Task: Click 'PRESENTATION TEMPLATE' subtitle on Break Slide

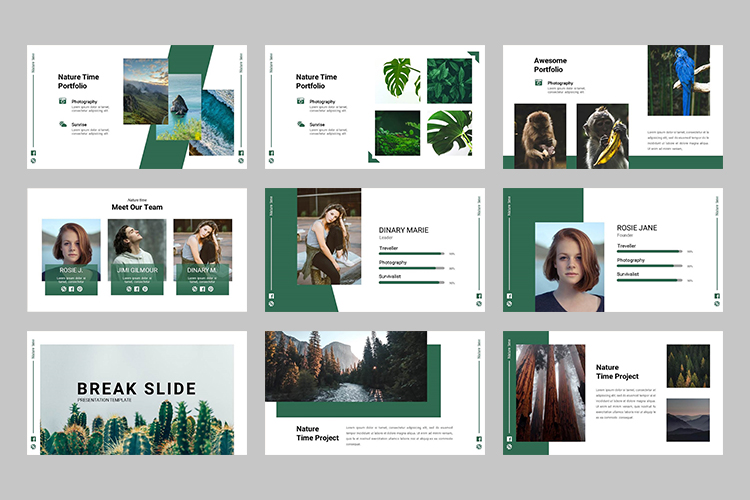Action: coord(104,400)
